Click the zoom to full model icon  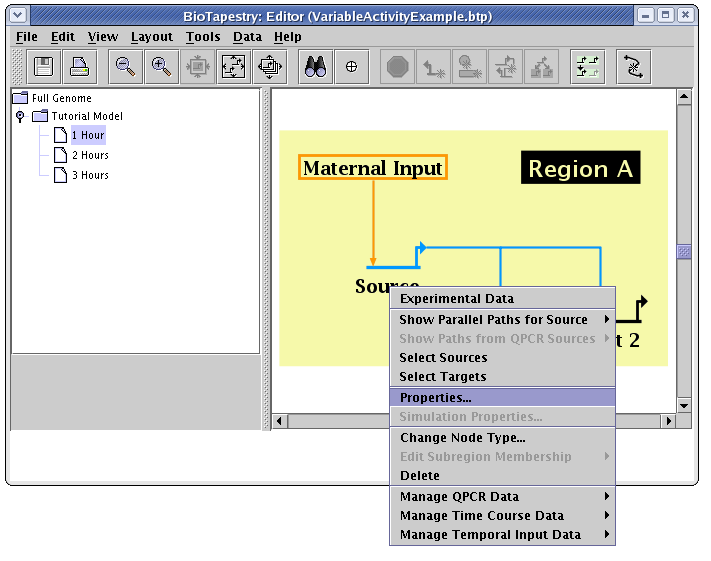[x=232, y=67]
